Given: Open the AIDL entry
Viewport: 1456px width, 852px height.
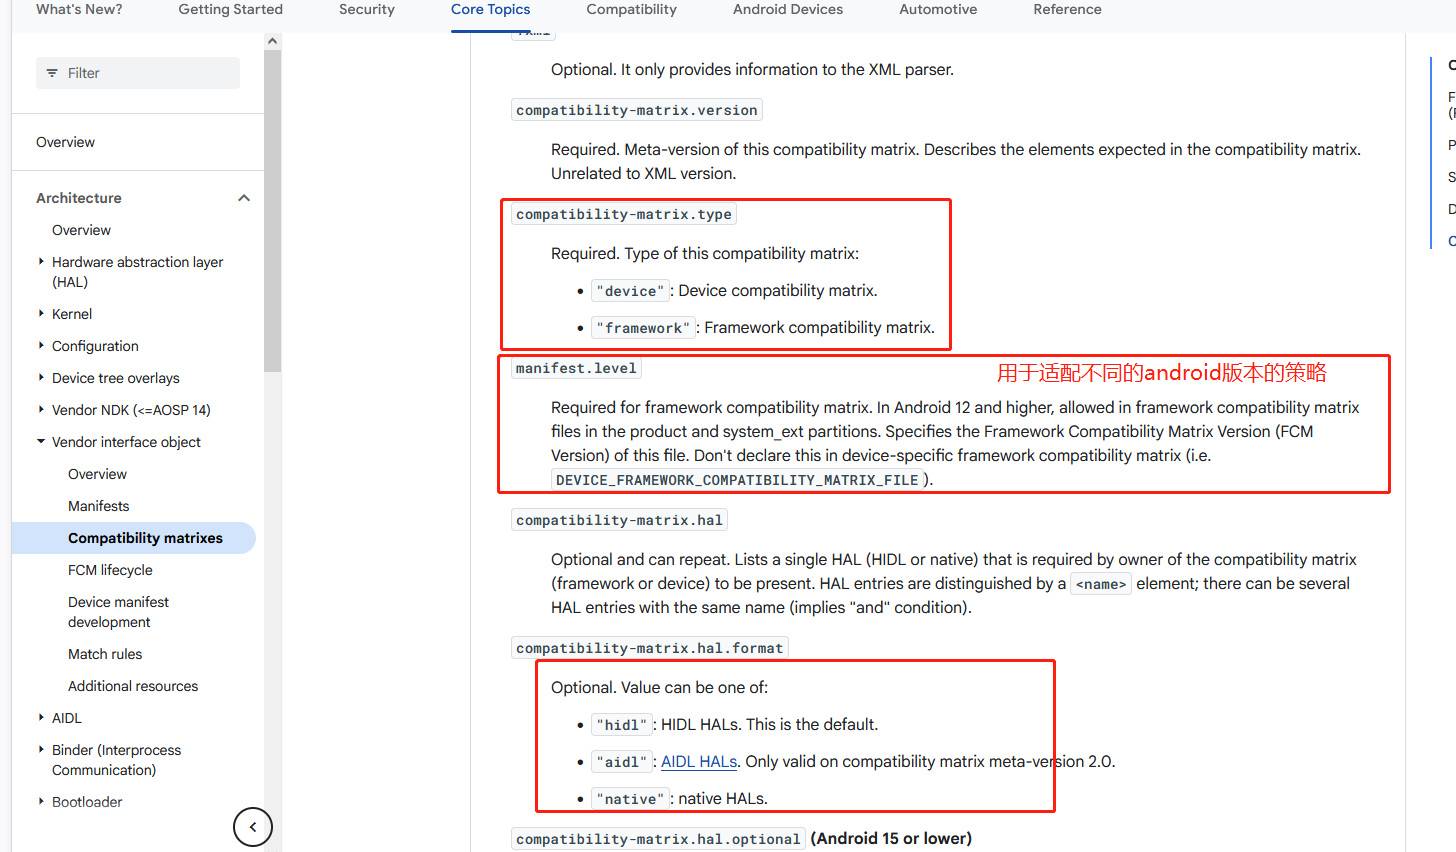Looking at the screenshot, I should pos(67,718).
